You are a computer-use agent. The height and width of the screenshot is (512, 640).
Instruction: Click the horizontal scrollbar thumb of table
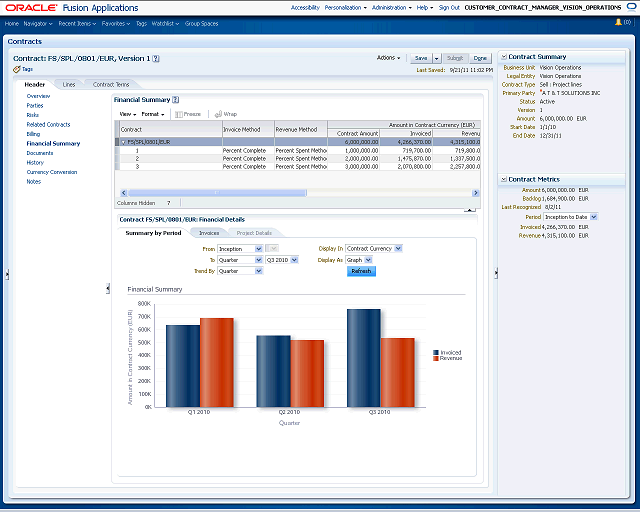(217, 193)
